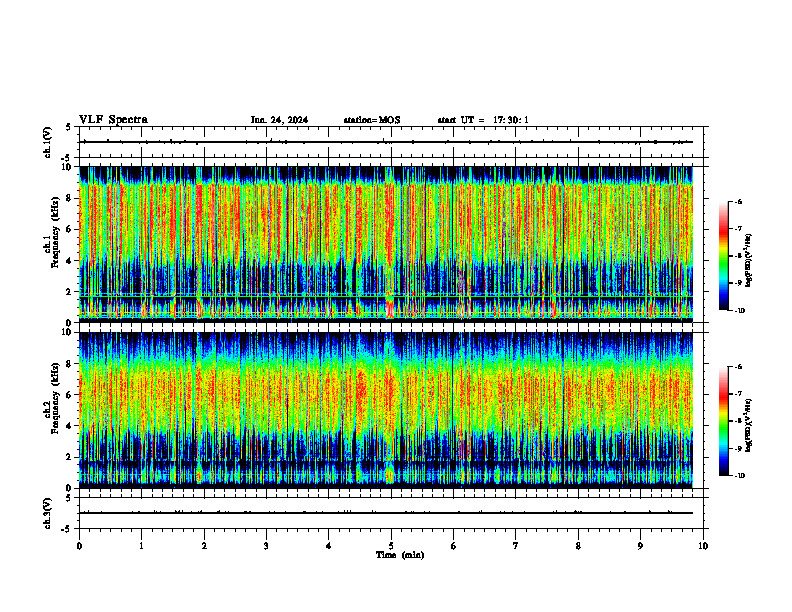Click the "start UT = 17:30: 1" text
This screenshot has width=792, height=612.
tap(483, 120)
